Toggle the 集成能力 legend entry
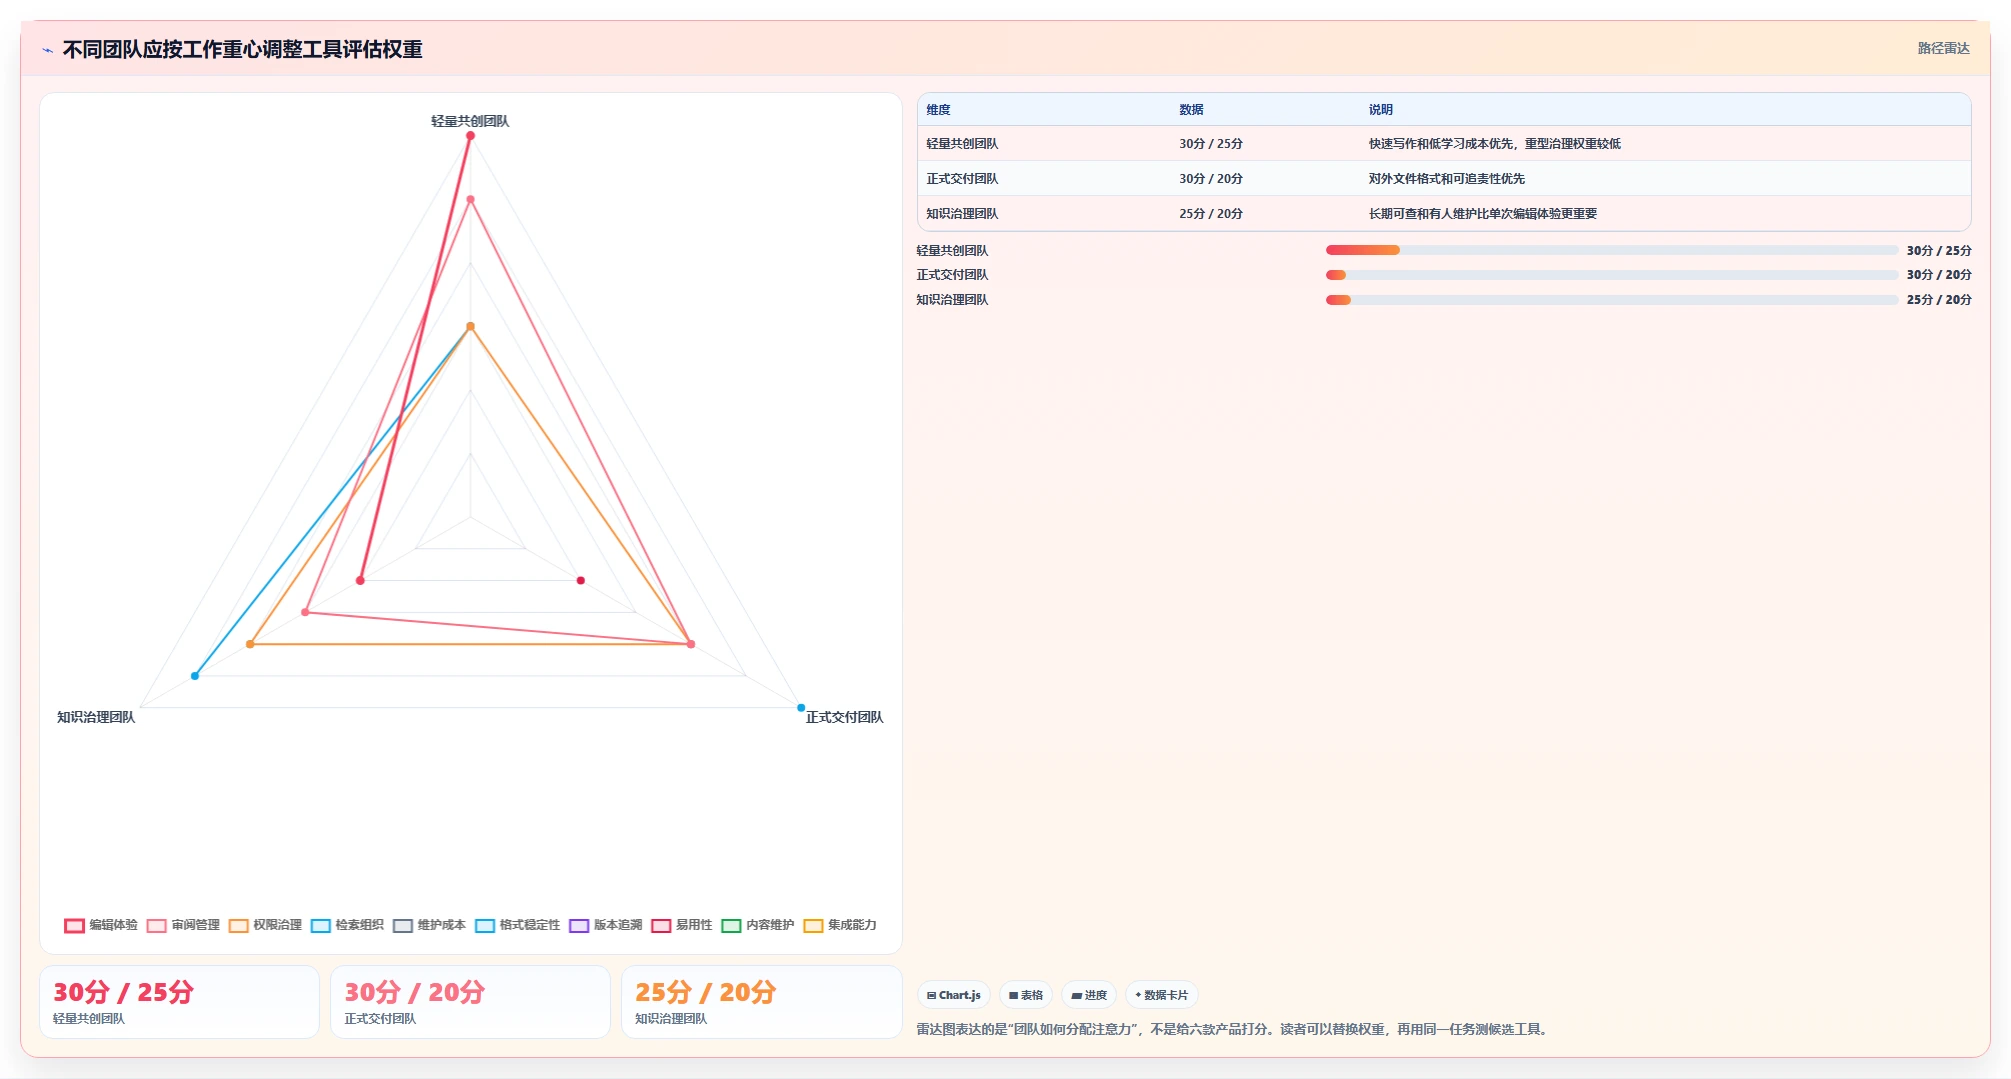 tap(840, 925)
